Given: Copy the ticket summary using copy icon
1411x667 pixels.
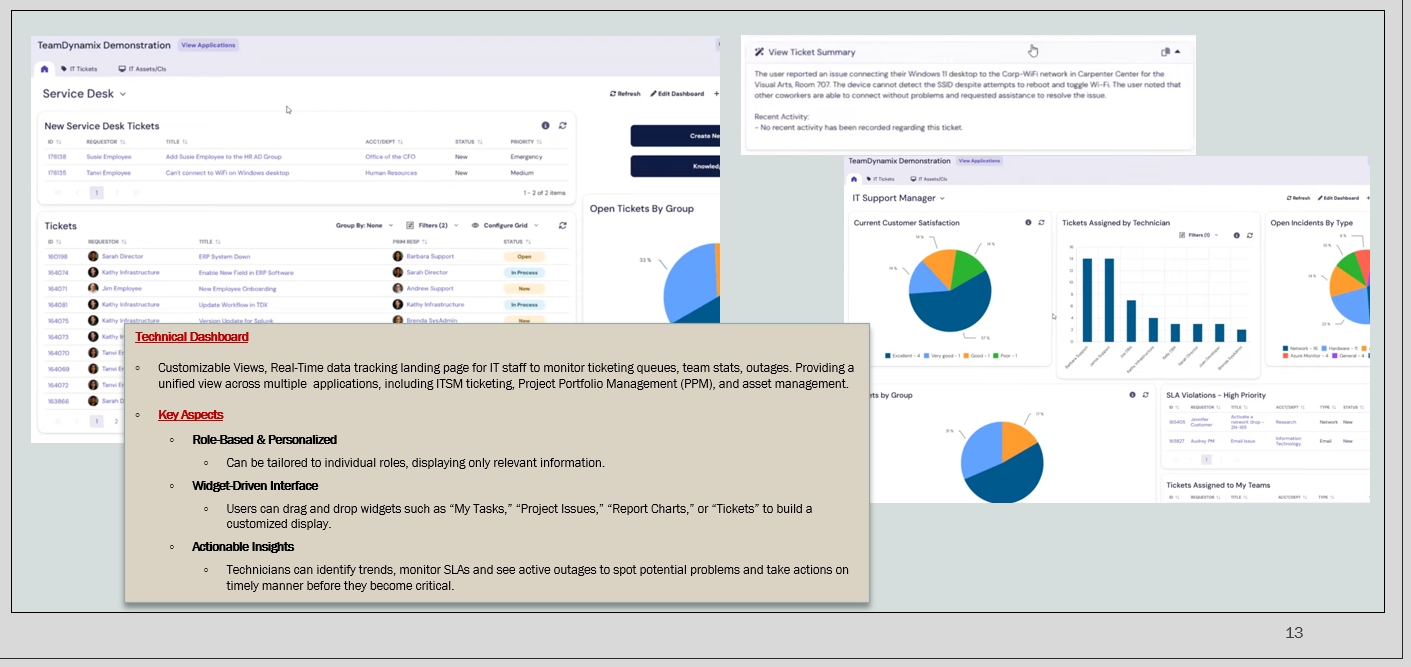Looking at the screenshot, I should click(x=1165, y=52).
